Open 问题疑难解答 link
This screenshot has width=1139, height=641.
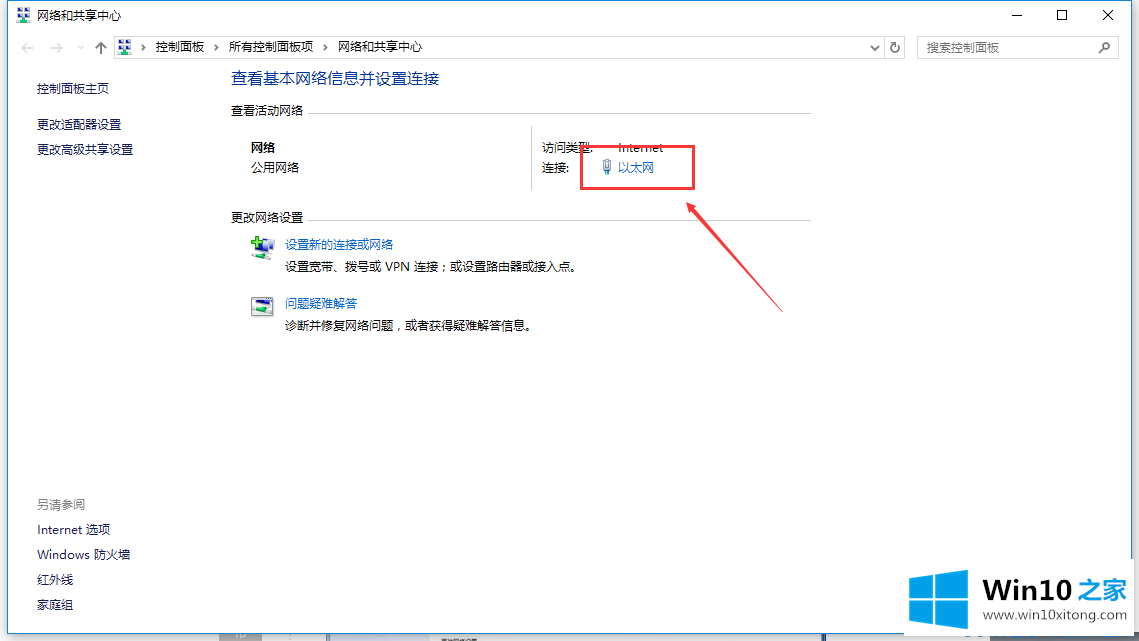pos(321,304)
